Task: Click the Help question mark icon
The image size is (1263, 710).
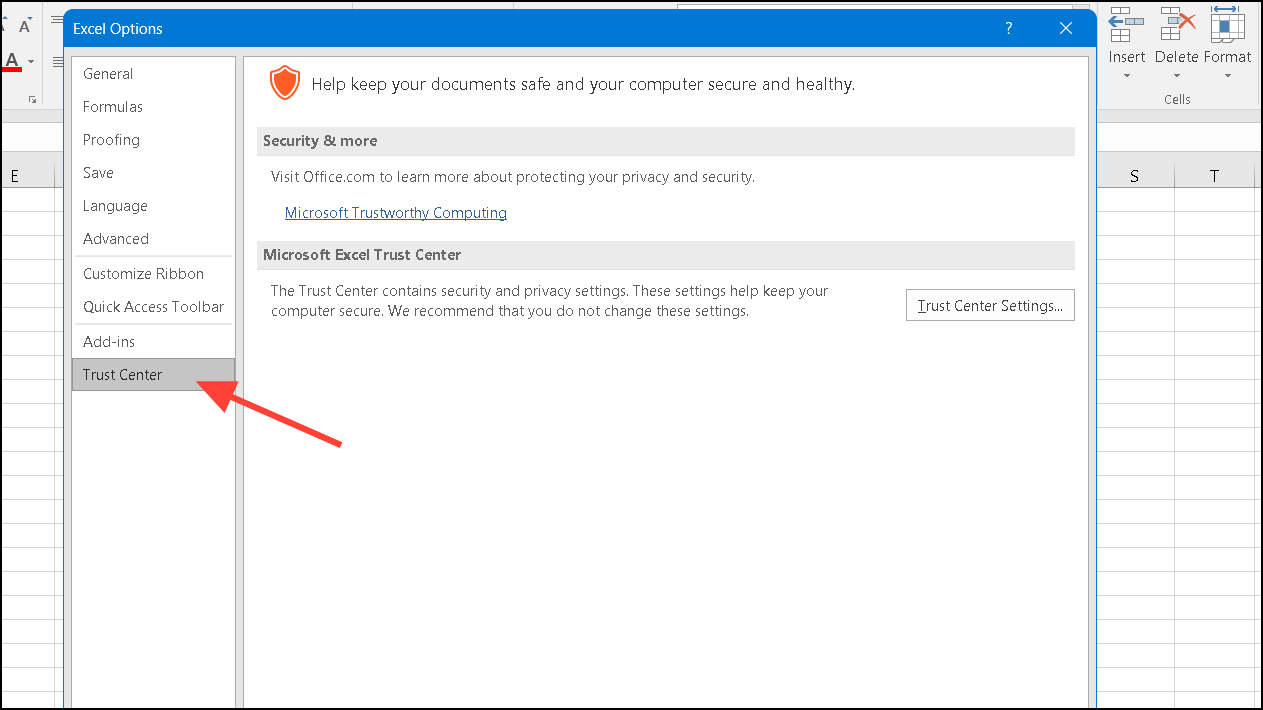Action: (1009, 29)
